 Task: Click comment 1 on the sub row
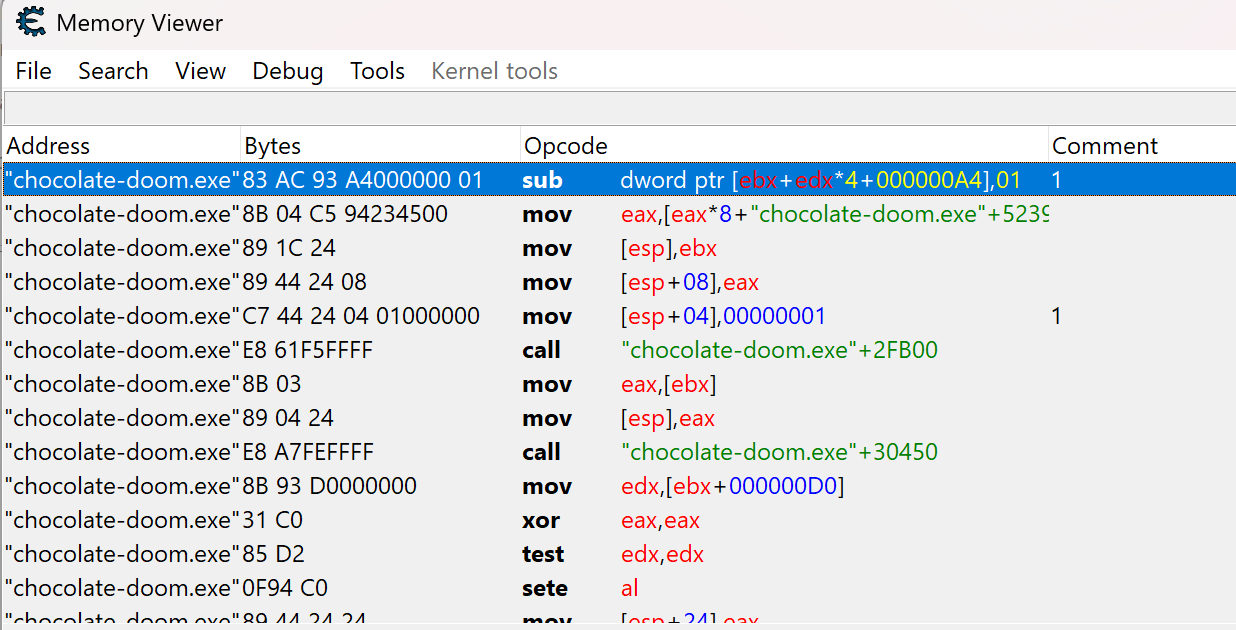[x=1058, y=180]
